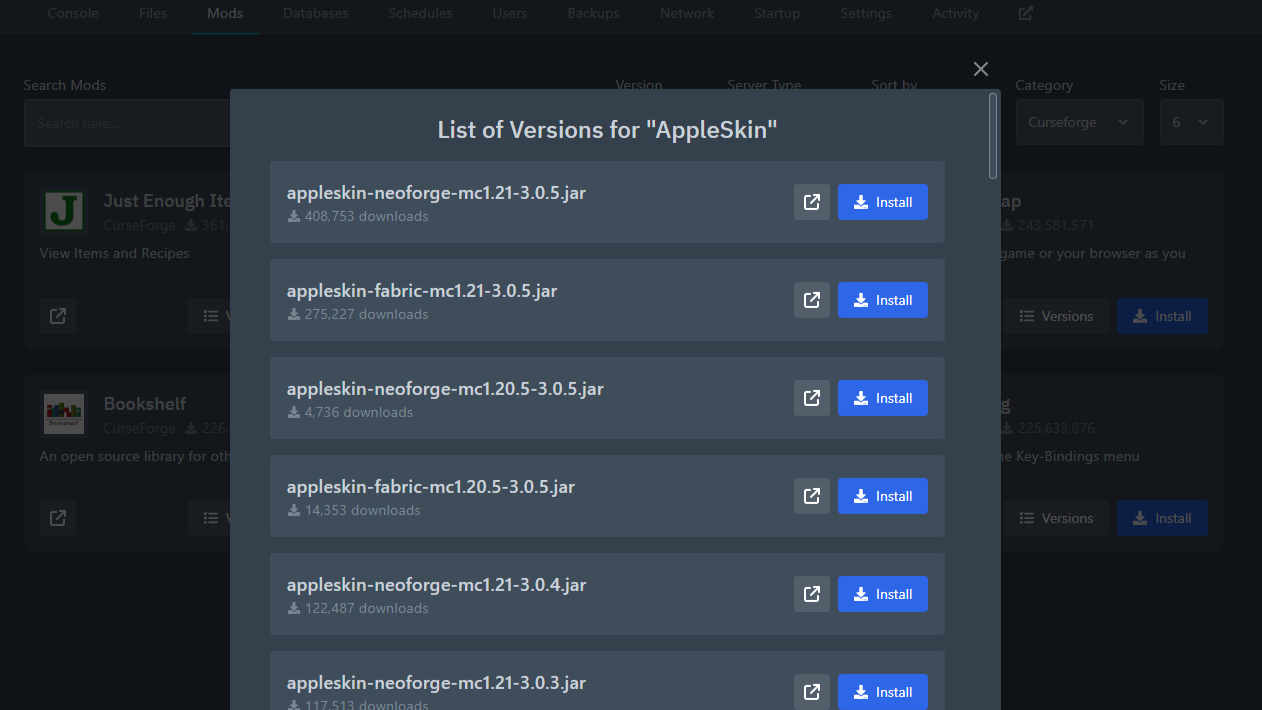Screen dimensions: 1262x710
Task: Open external link for appleskin-neoforge-mc1.21-3.0.5.jar
Action: click(811, 202)
